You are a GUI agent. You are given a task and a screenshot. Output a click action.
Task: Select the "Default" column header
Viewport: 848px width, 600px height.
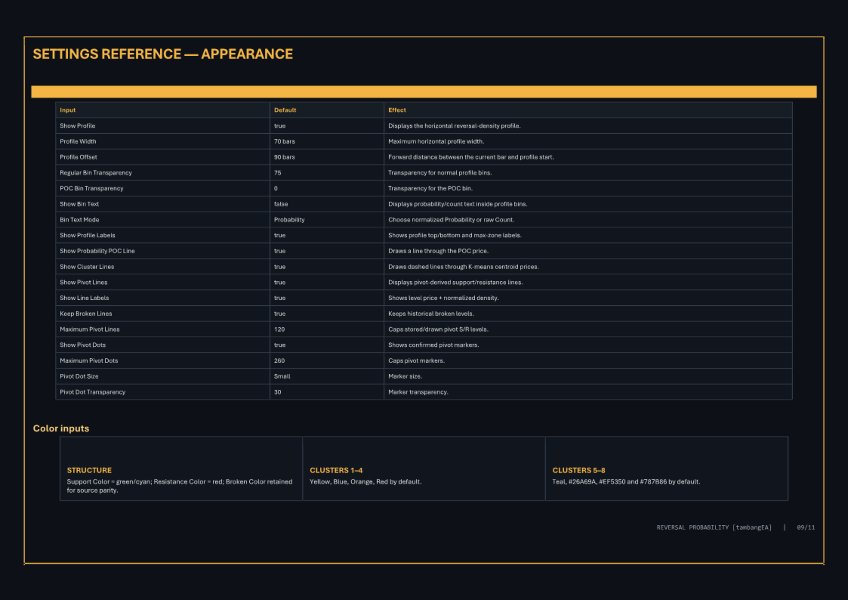(285, 110)
